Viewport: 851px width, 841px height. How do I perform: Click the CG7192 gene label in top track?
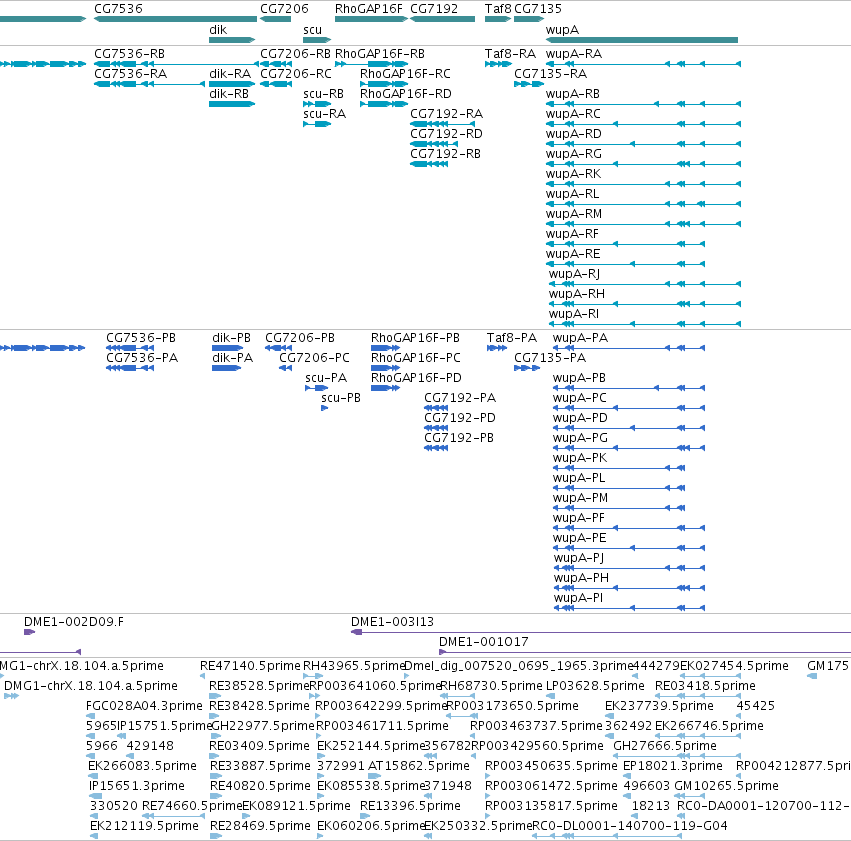(434, 9)
